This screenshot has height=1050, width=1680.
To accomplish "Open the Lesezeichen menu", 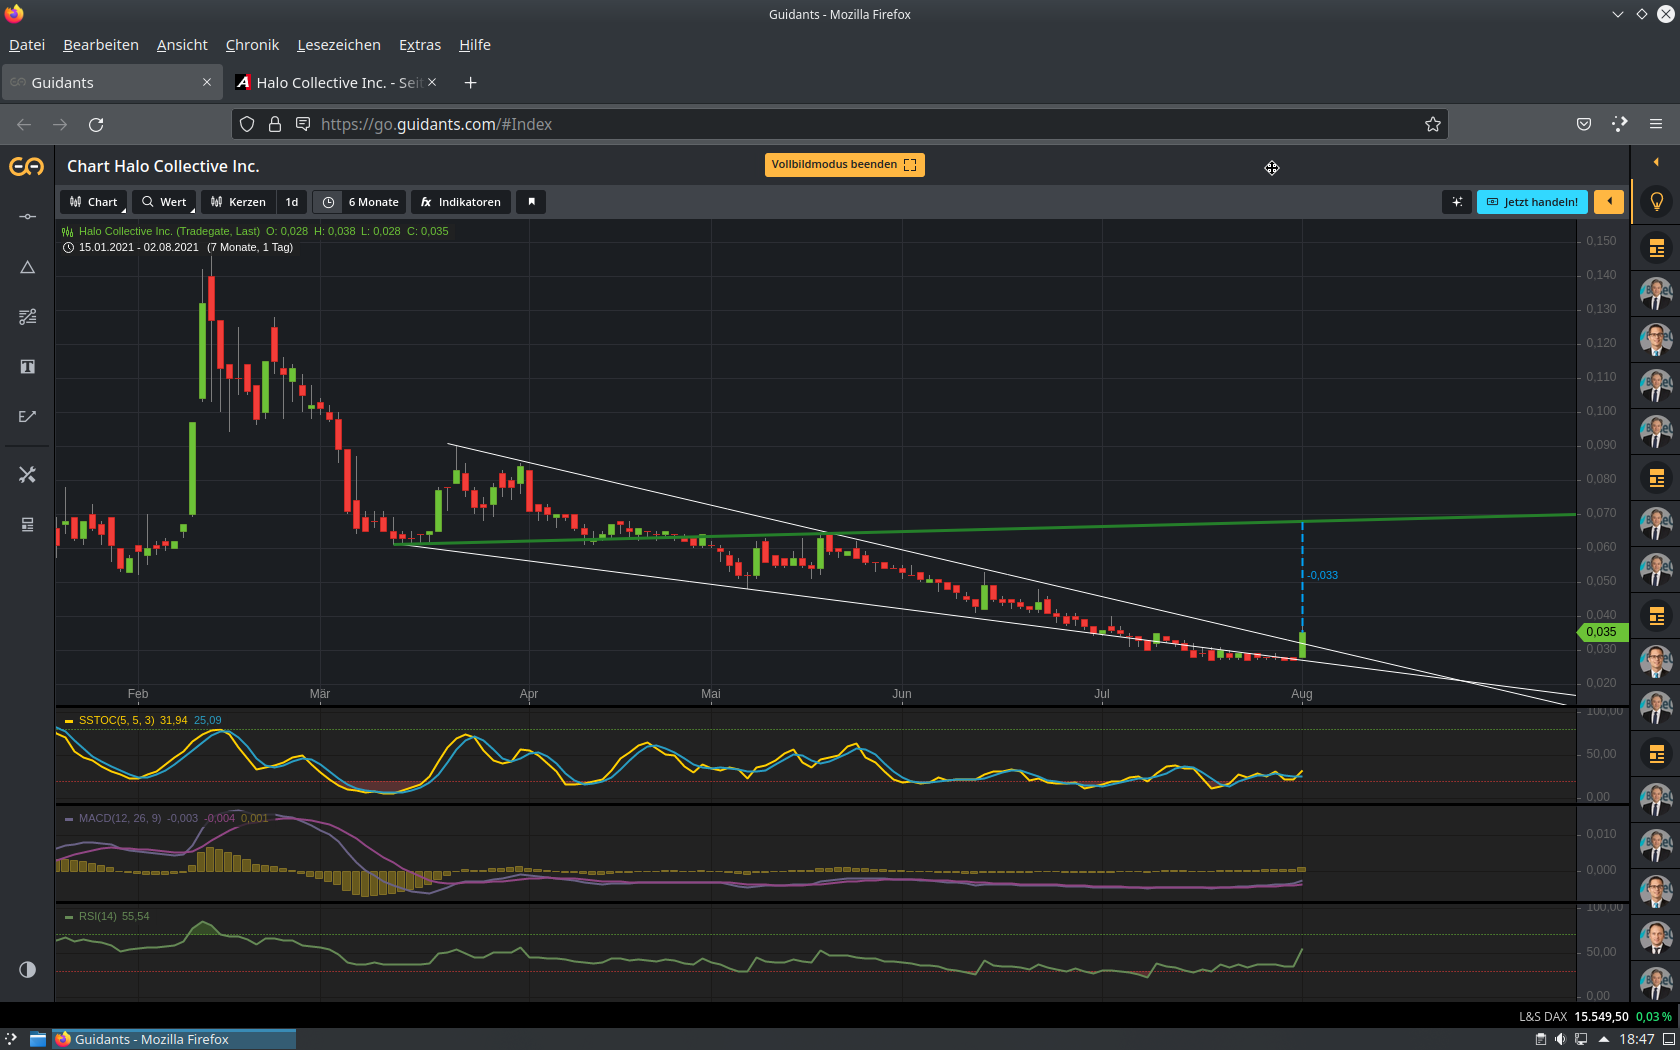I will point(338,45).
